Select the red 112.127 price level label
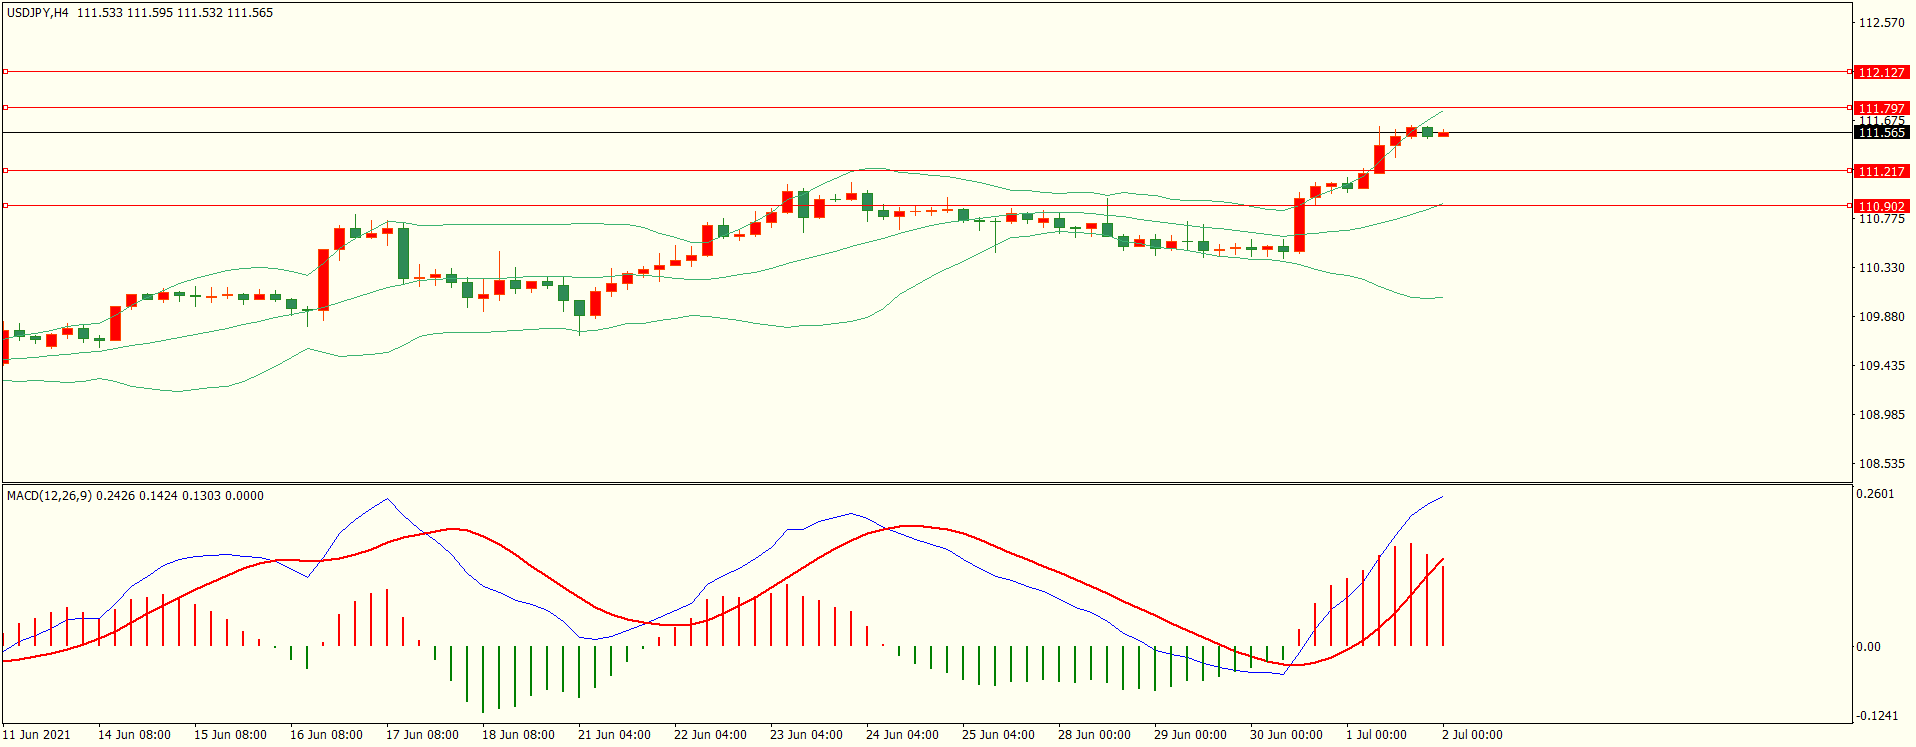The height and width of the screenshot is (747, 1916). 1881,72
